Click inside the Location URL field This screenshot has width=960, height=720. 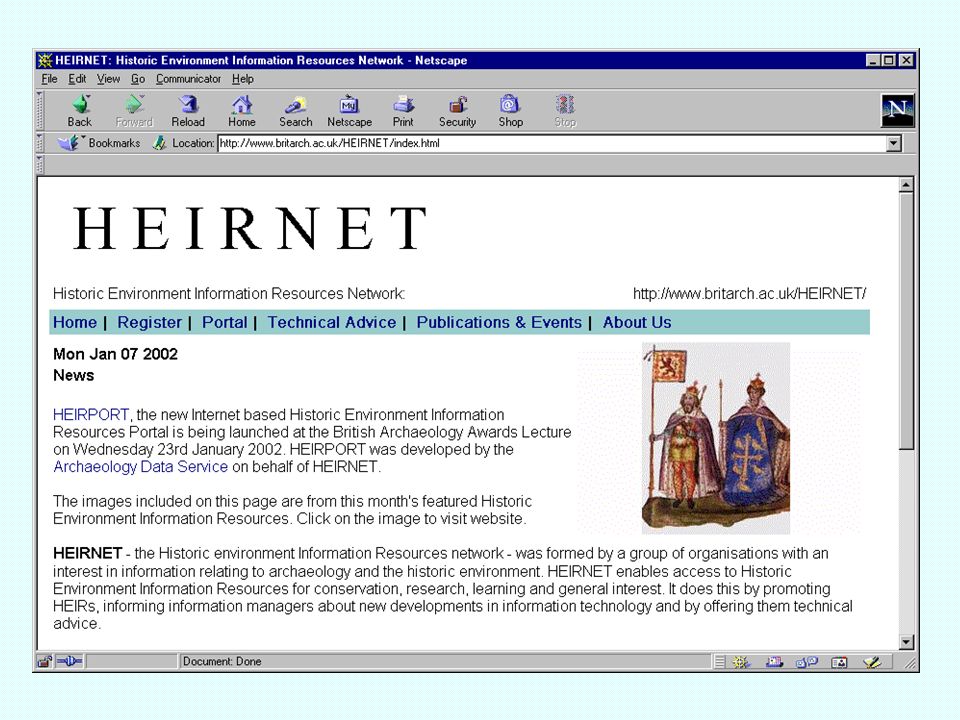[x=551, y=143]
